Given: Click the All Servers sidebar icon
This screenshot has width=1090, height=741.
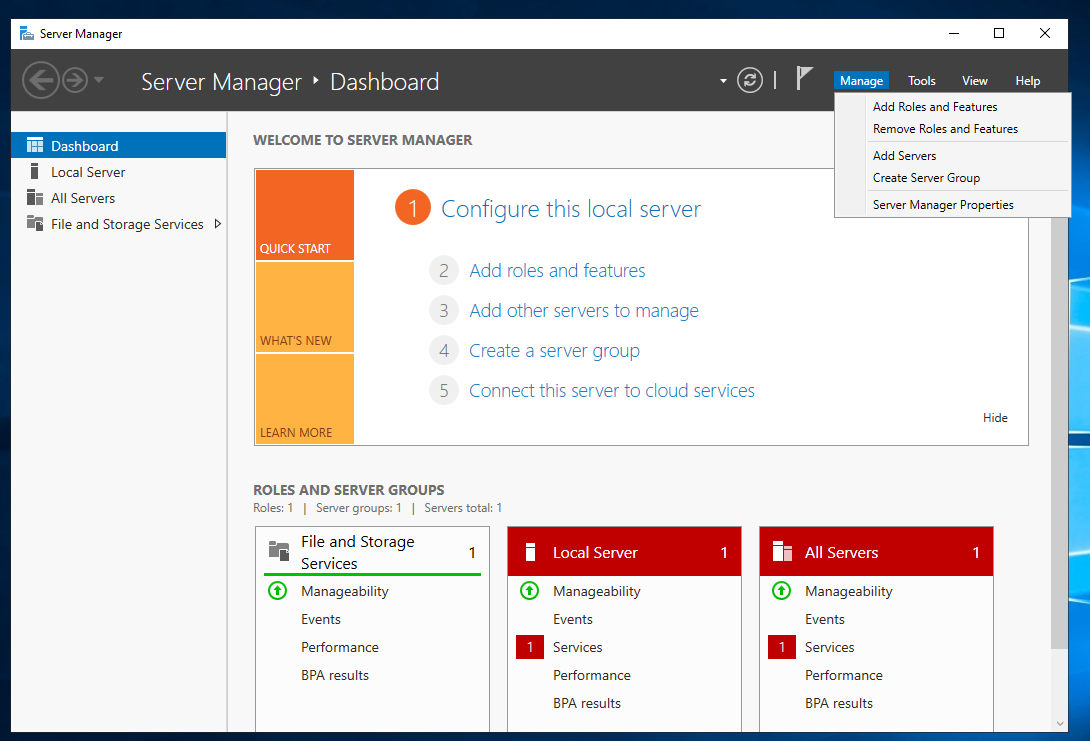Looking at the screenshot, I should (x=35, y=198).
